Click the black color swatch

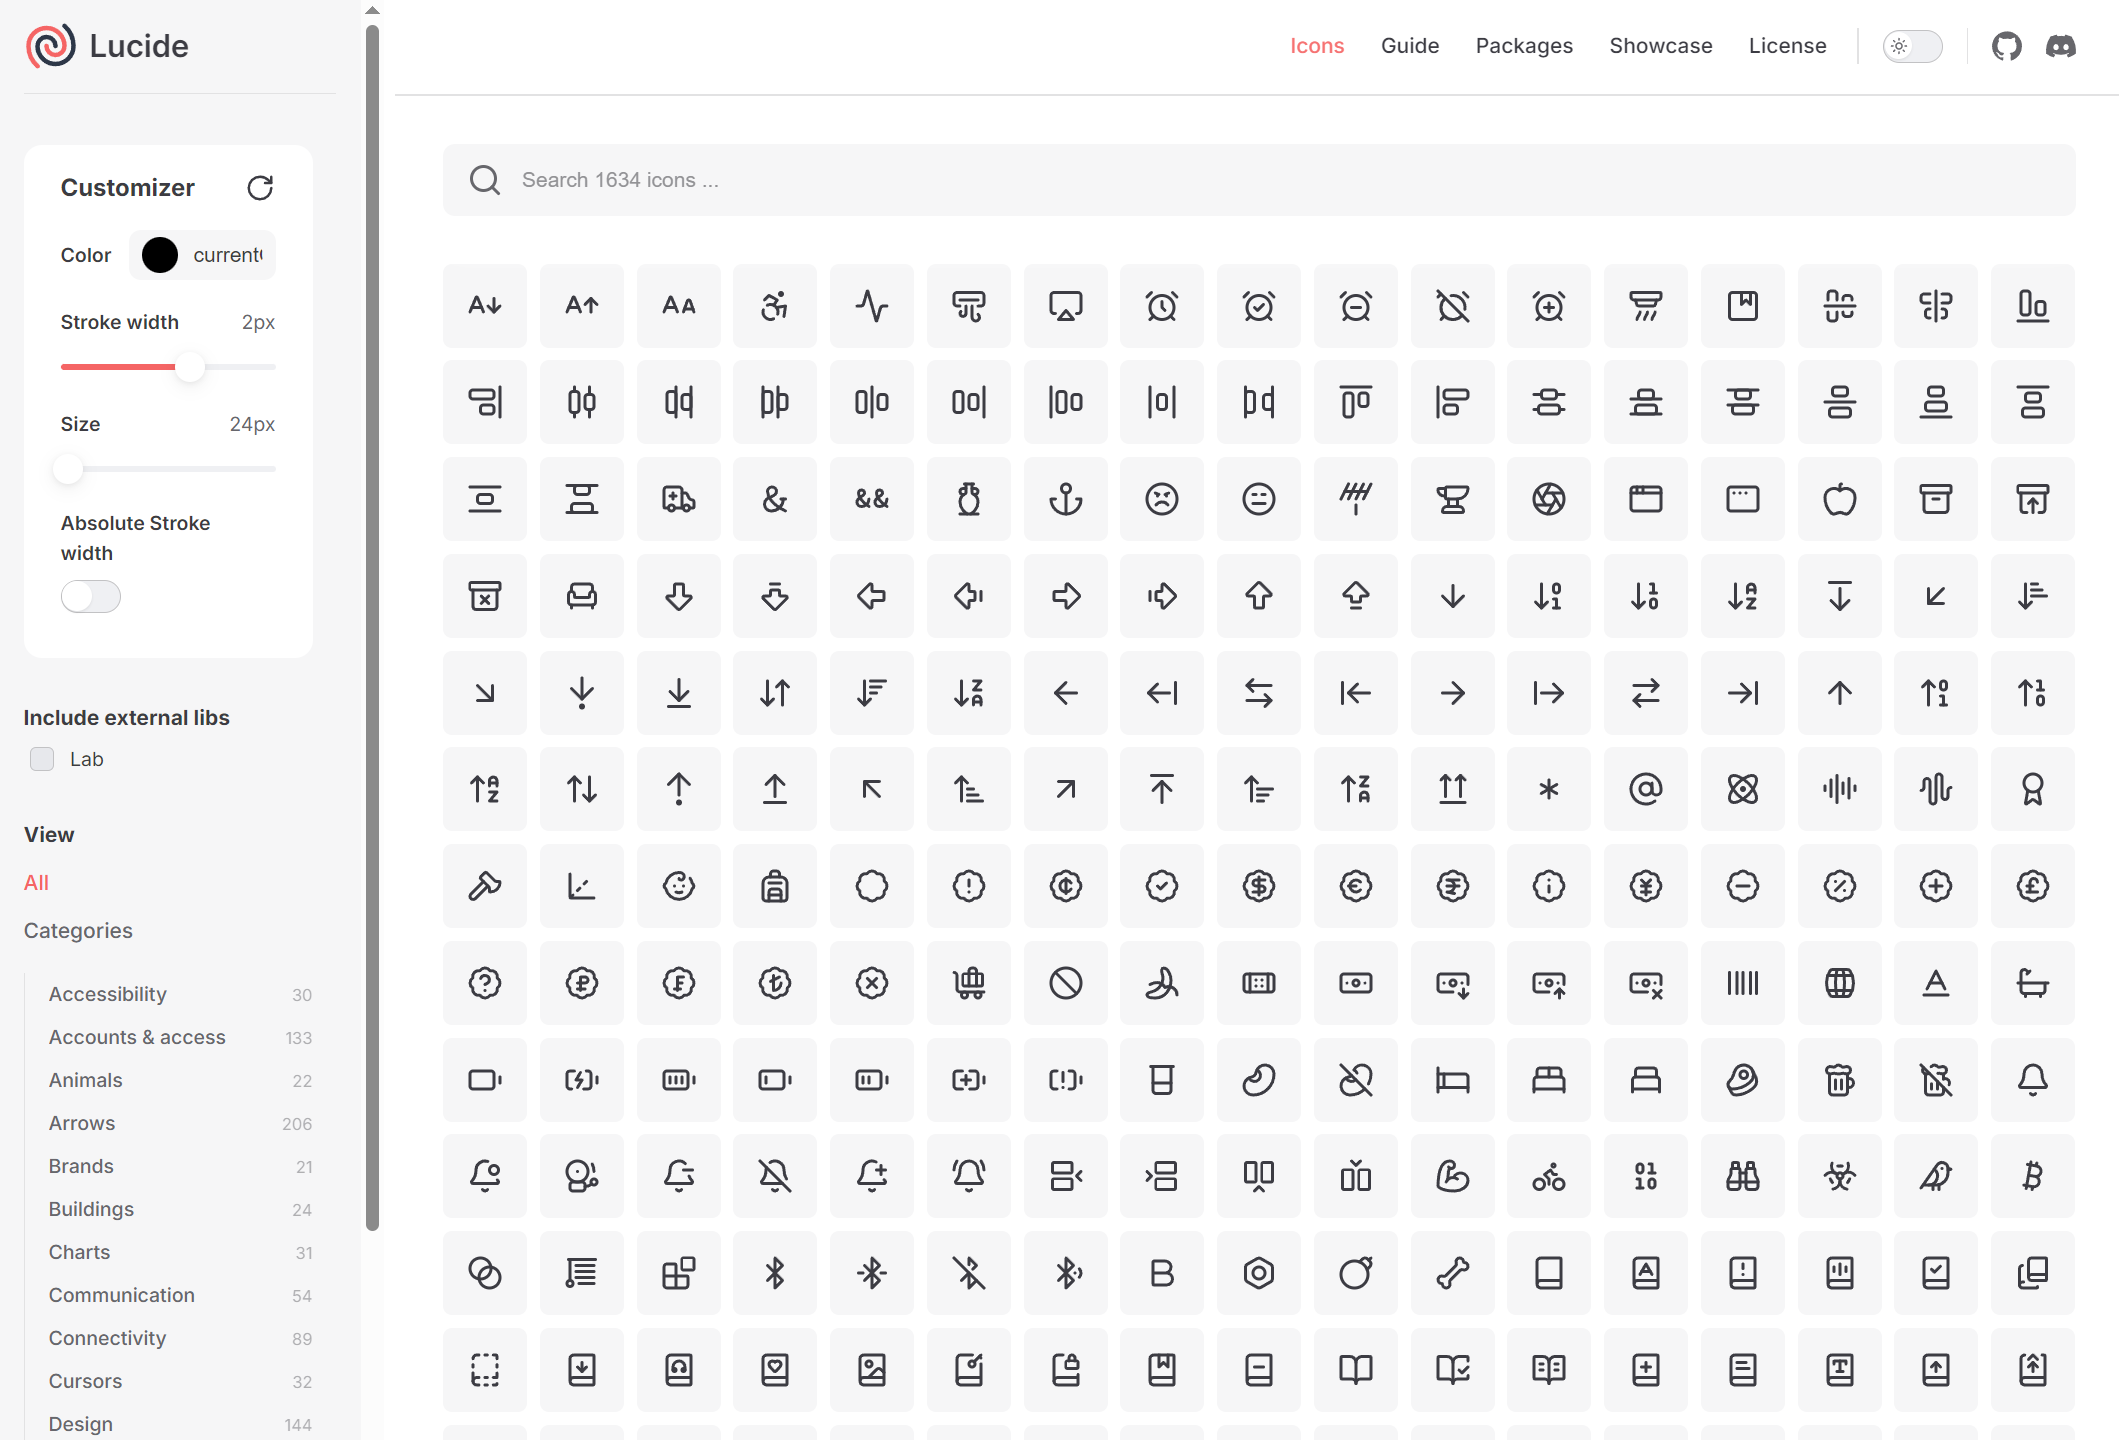(160, 255)
